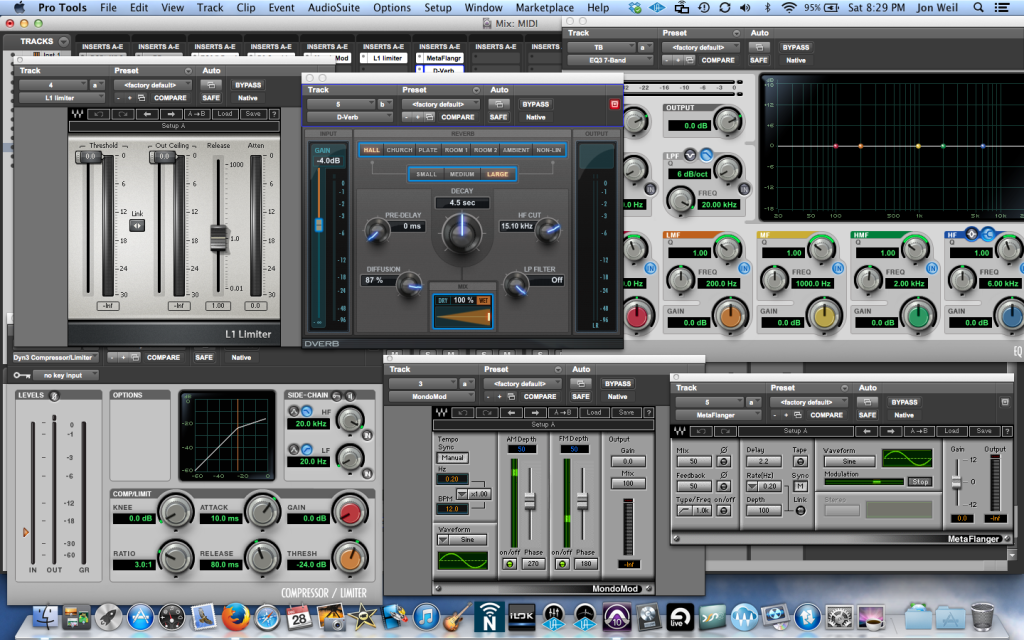Open the AudioSuite menu
This screenshot has width=1024, height=640.
(x=334, y=8)
